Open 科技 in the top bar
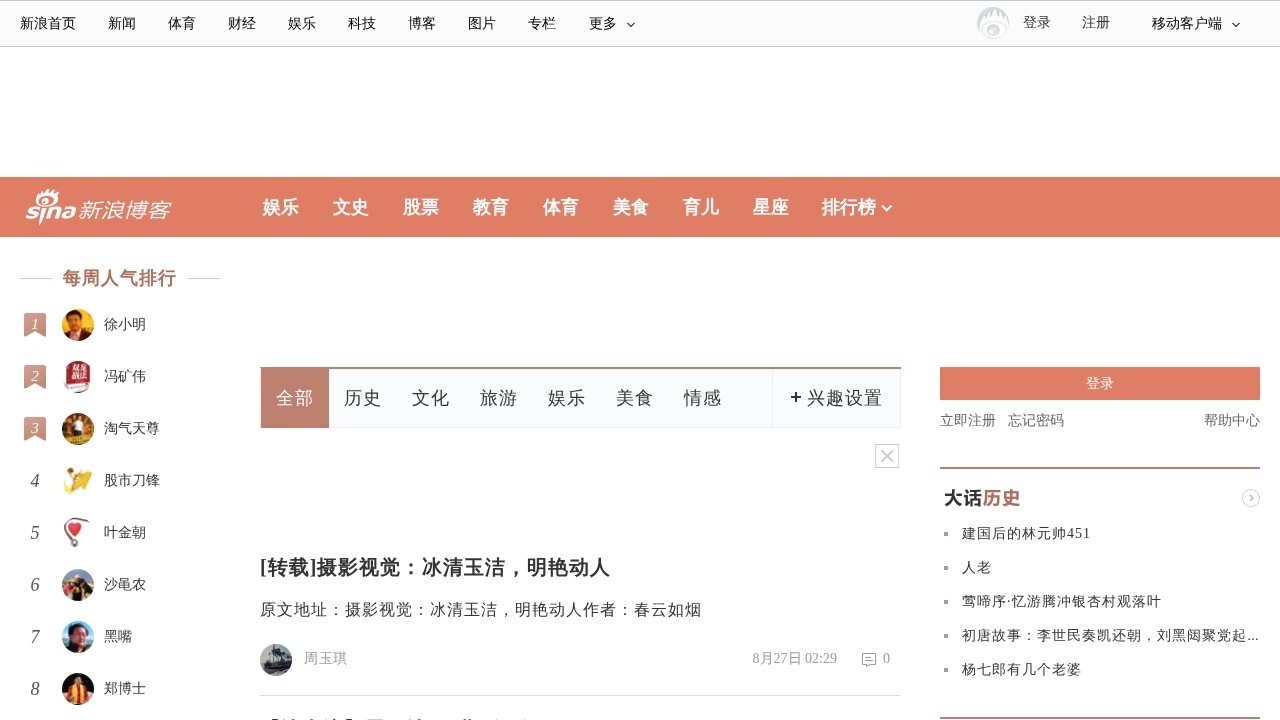Viewport: 1280px width, 720px height. click(x=362, y=24)
